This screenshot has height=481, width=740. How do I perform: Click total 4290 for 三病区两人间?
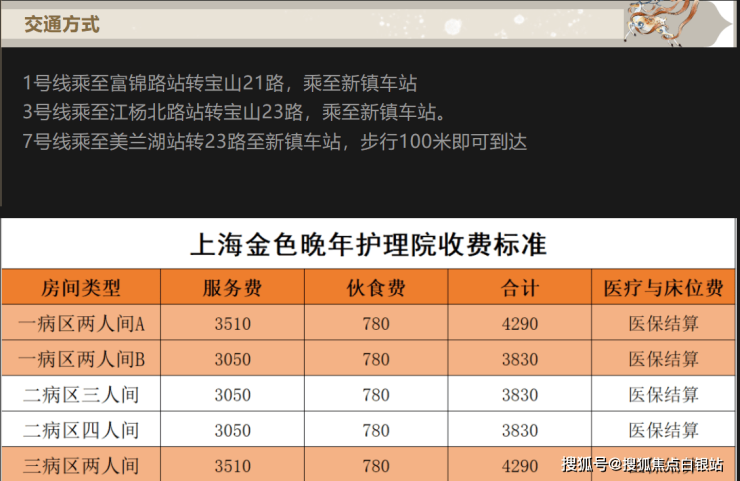[x=520, y=466]
